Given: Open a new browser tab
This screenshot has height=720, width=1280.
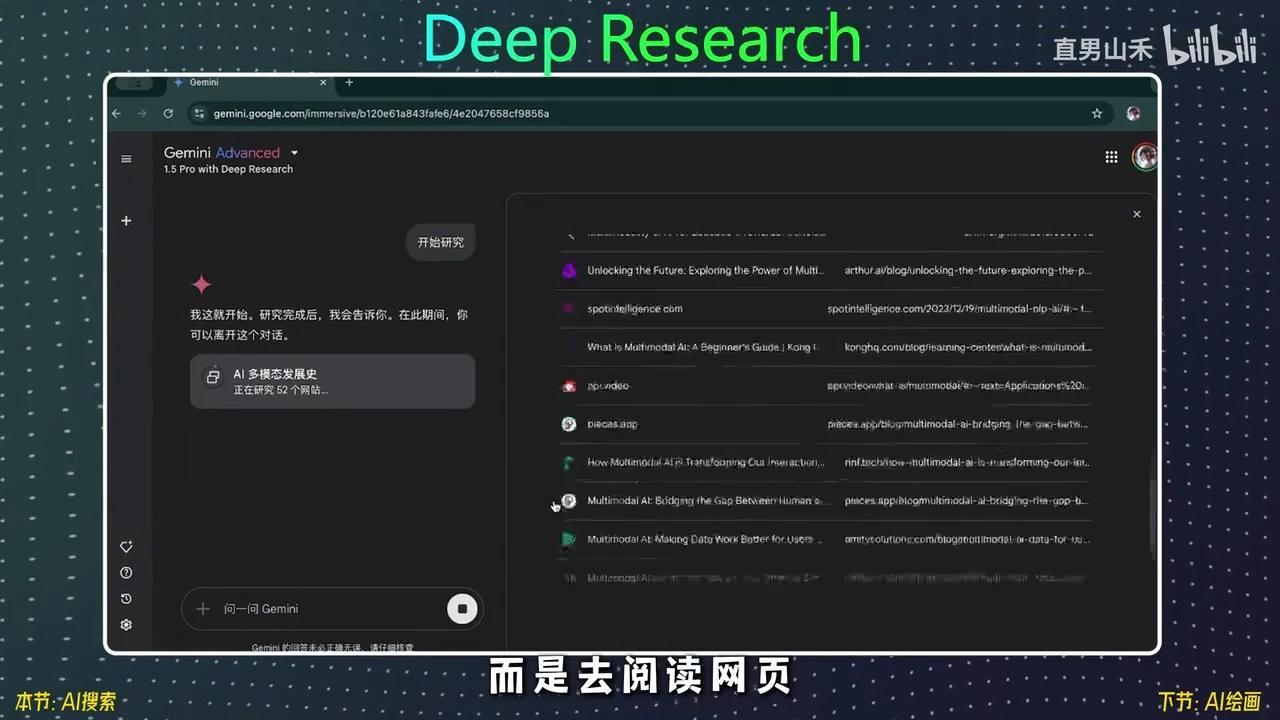Looking at the screenshot, I should tap(349, 83).
